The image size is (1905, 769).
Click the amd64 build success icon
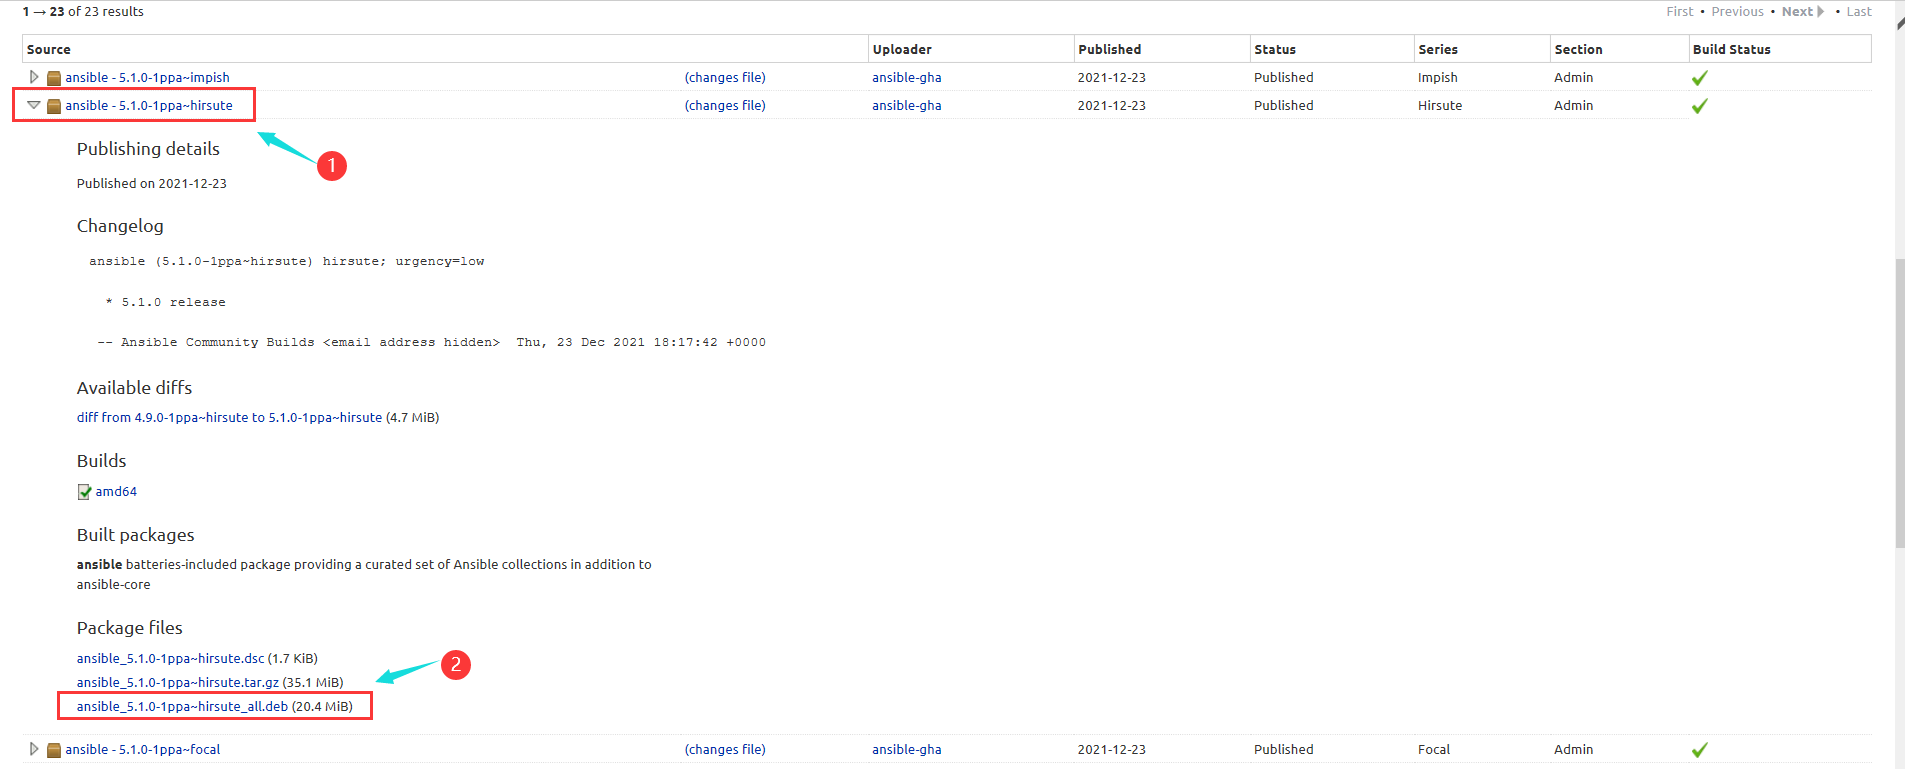84,491
